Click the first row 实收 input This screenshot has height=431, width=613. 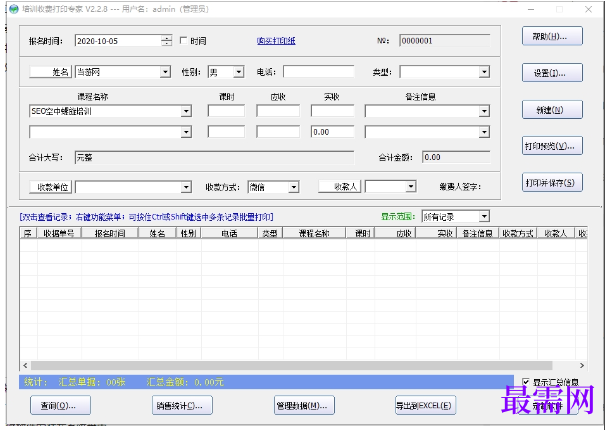332,111
